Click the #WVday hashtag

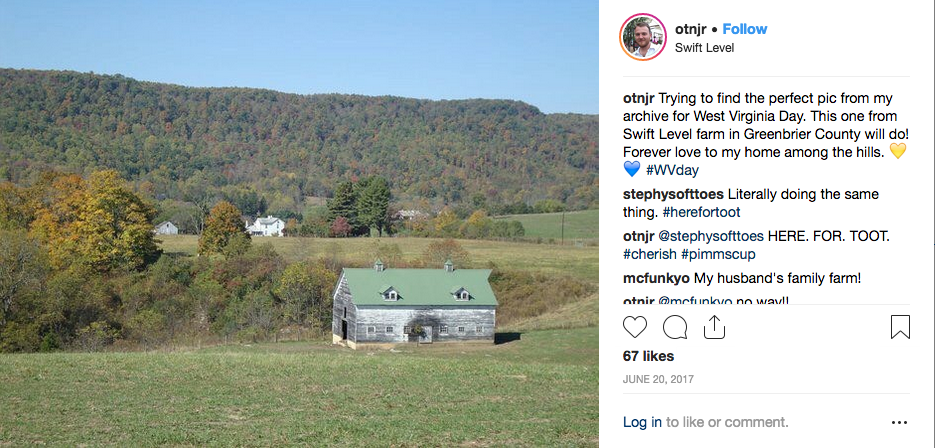point(672,170)
